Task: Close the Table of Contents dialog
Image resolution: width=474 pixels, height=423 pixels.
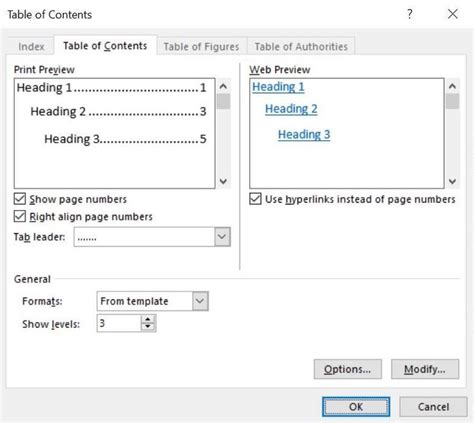Action: pyautogui.click(x=453, y=14)
